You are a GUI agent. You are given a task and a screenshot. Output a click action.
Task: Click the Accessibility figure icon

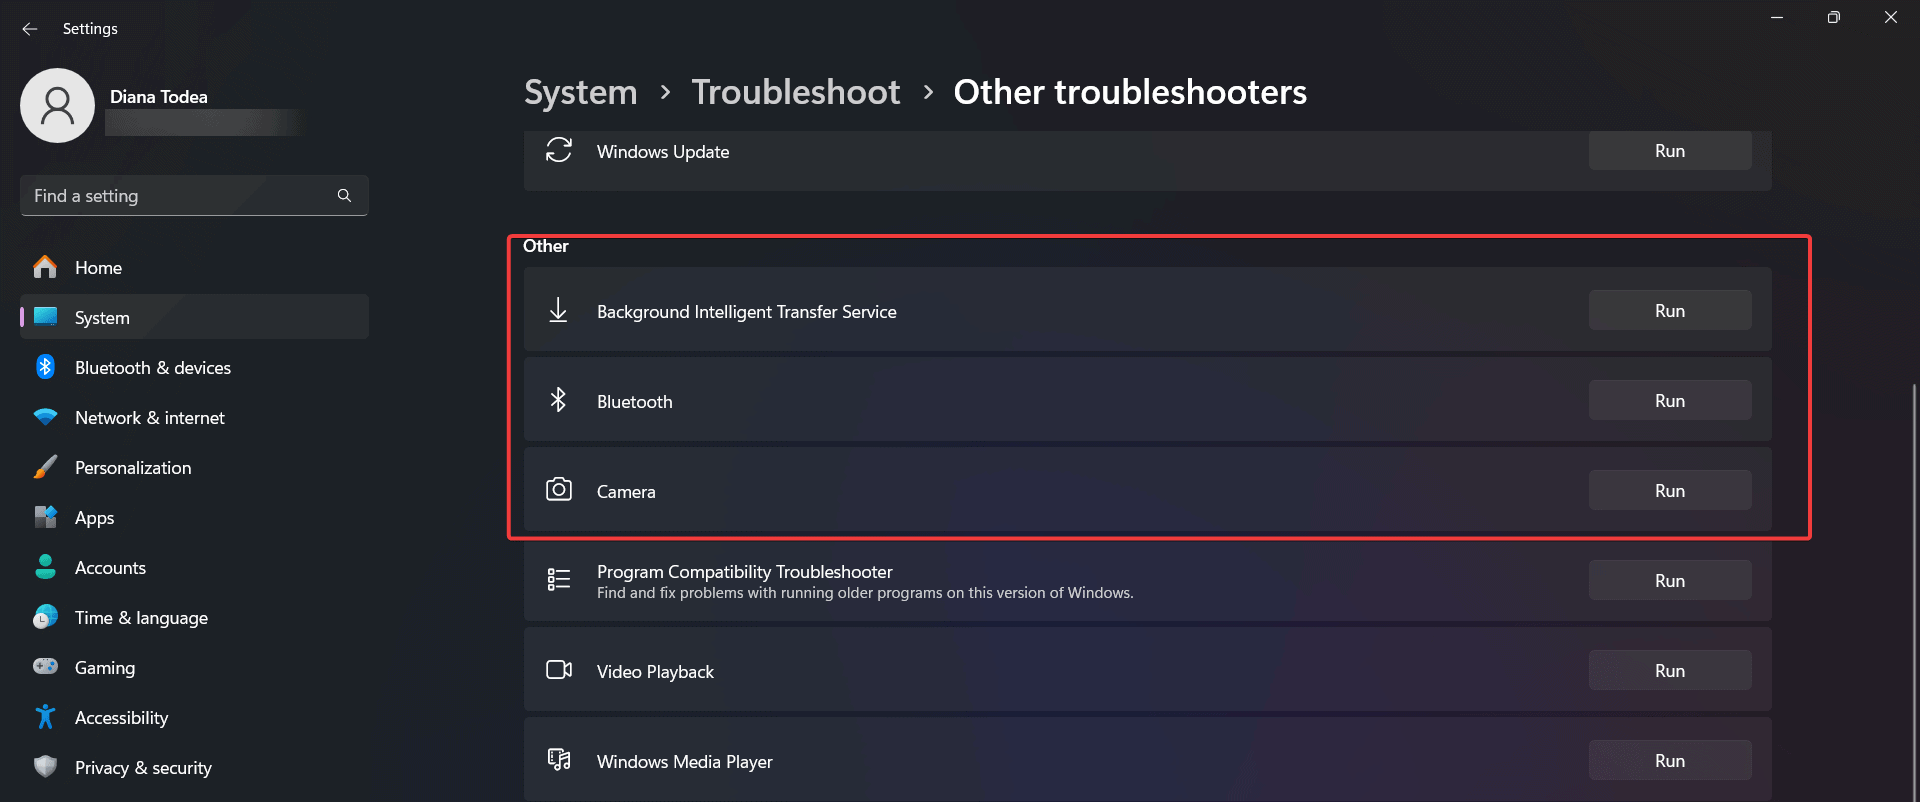pyautogui.click(x=45, y=717)
